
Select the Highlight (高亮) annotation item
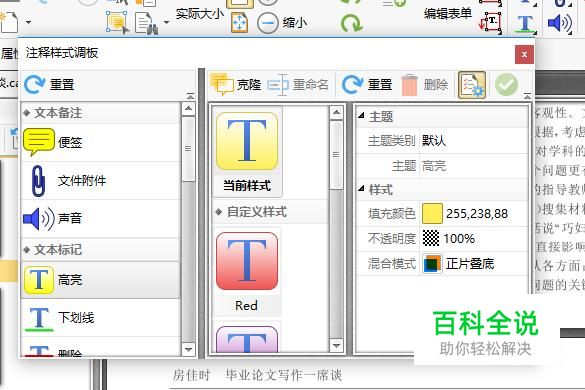click(101, 280)
